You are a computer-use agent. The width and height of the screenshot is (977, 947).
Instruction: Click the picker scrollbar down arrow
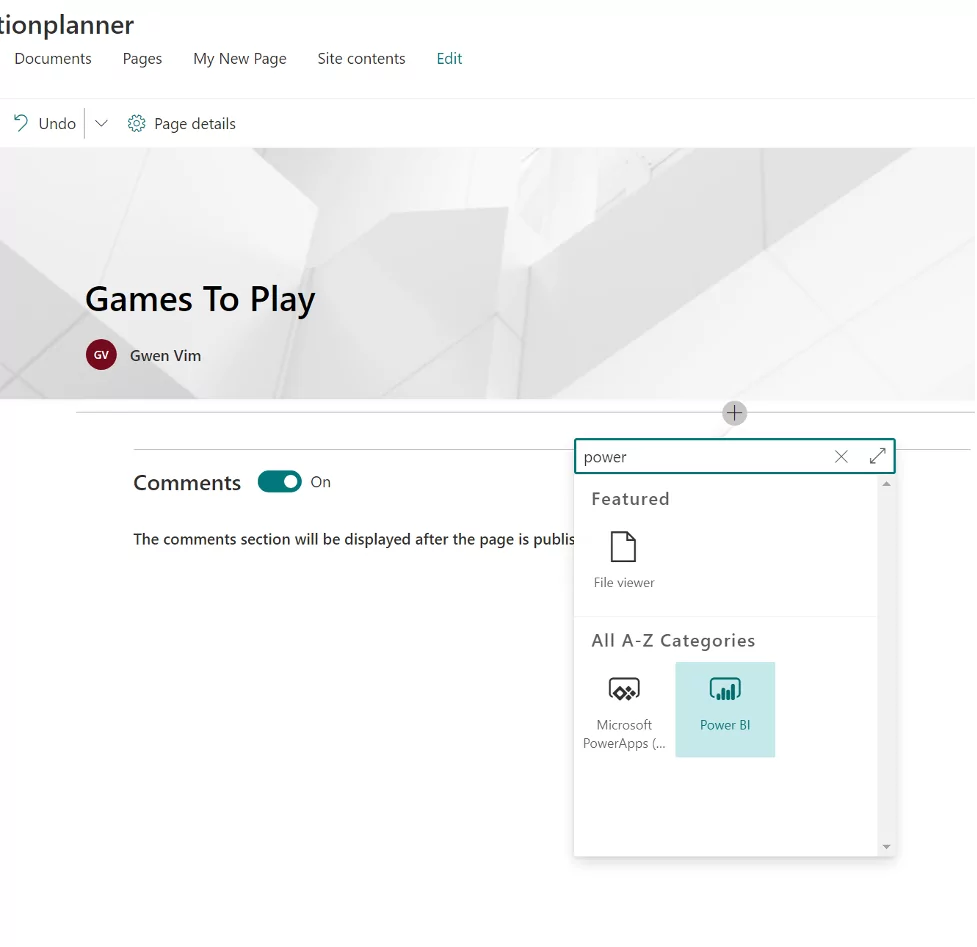(887, 847)
